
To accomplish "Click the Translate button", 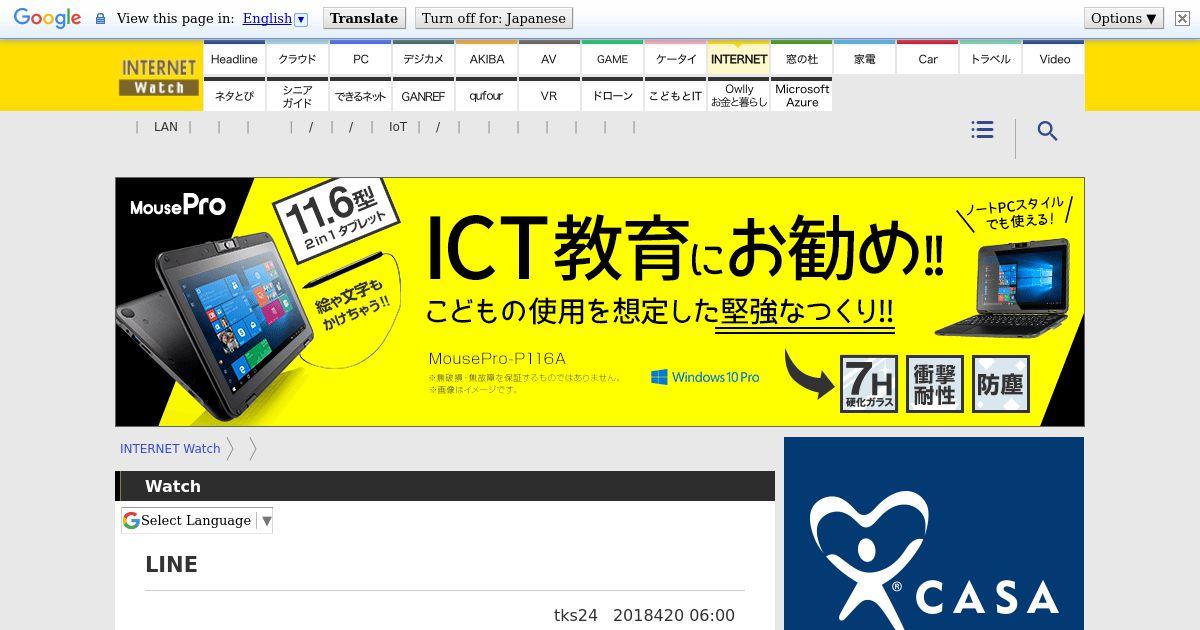I will (364, 18).
